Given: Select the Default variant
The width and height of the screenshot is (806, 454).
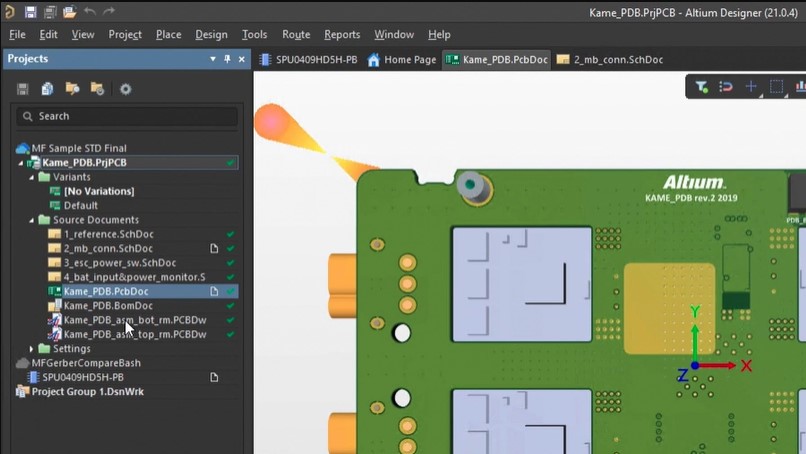Looking at the screenshot, I should (x=81, y=206).
